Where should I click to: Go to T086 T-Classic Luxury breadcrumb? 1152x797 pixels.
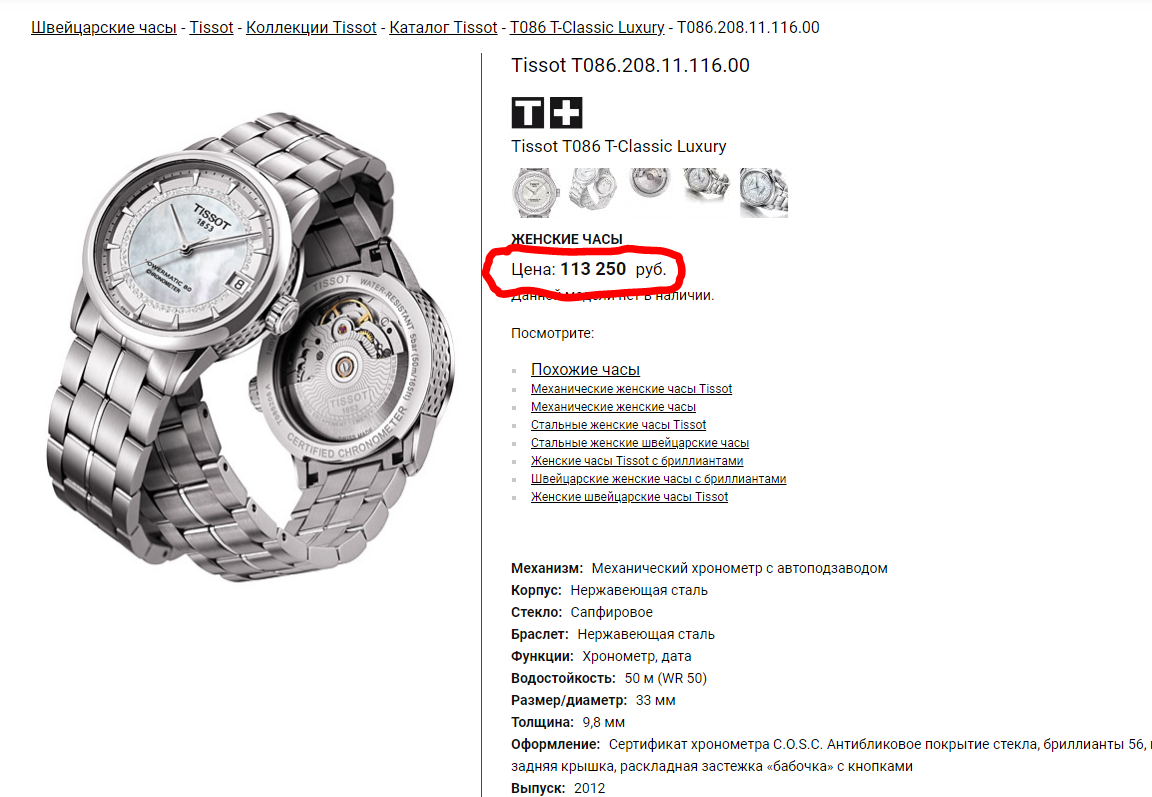click(587, 28)
